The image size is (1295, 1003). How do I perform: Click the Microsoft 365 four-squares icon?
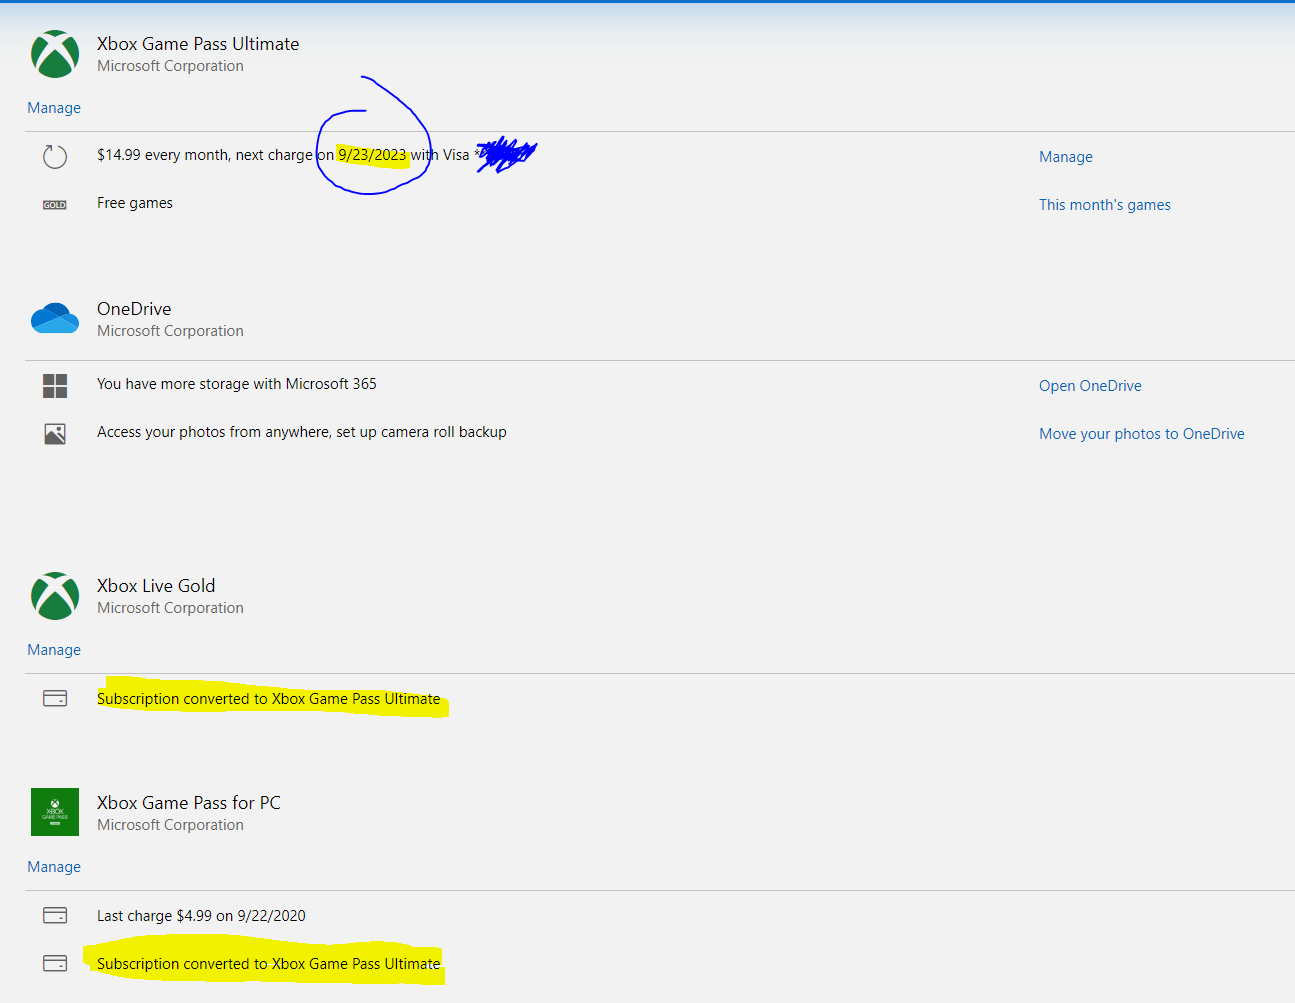[x=55, y=386]
